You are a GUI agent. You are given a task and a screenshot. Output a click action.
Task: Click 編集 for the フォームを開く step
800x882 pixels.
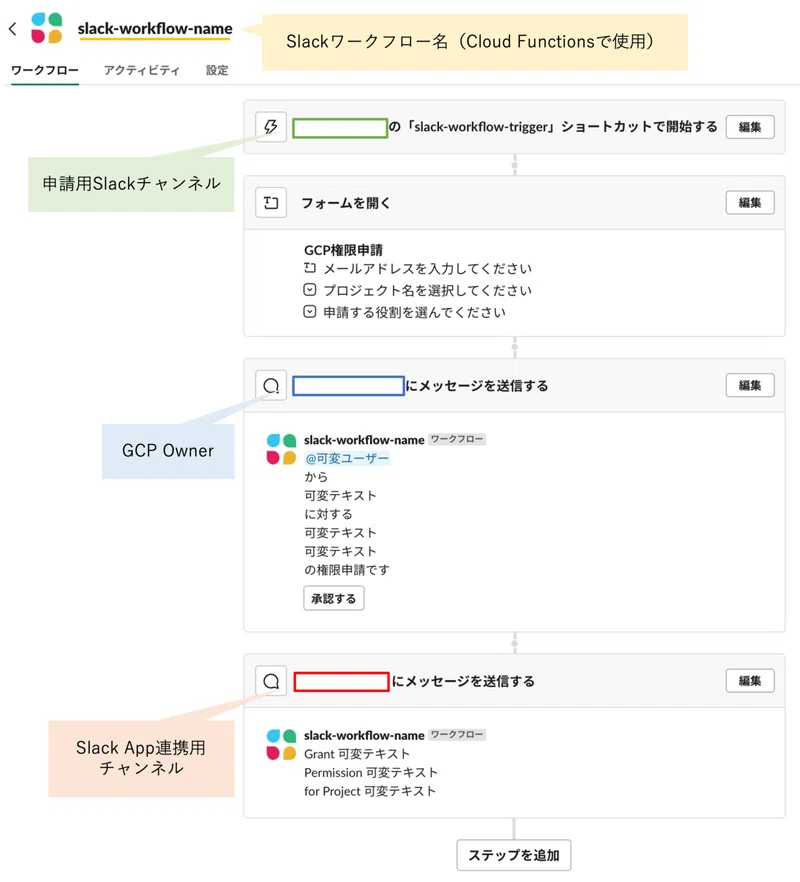pos(749,202)
